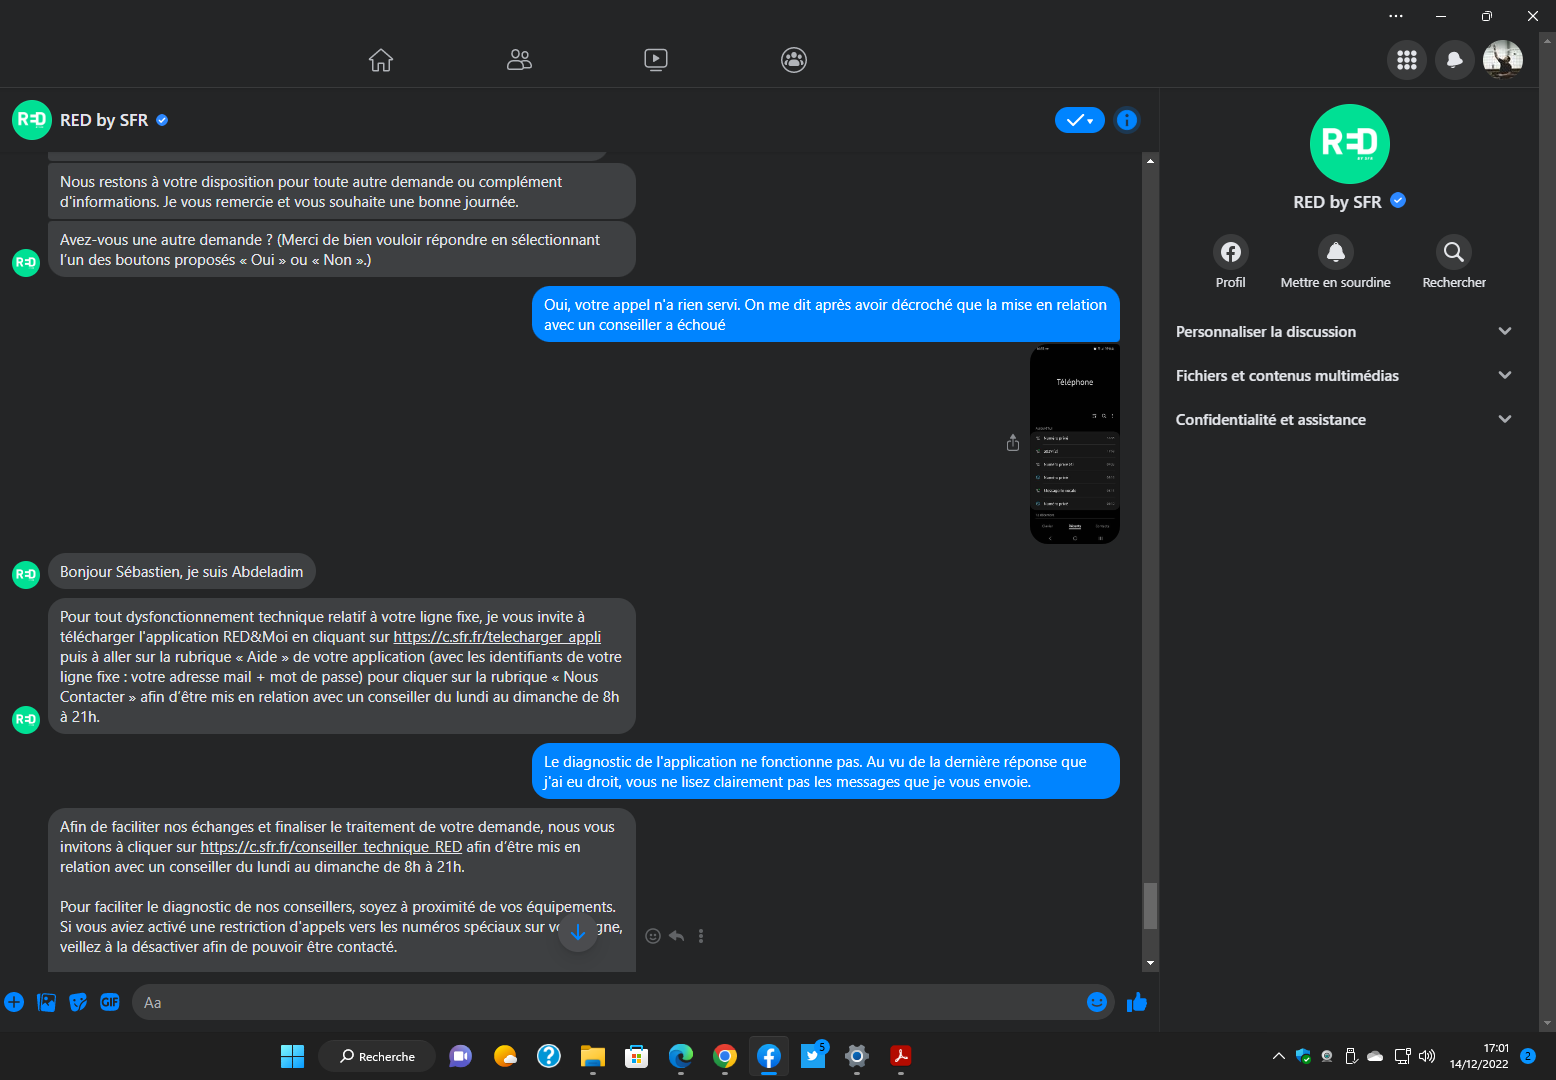Open the Friends icon in top navigation
The height and width of the screenshot is (1080, 1556).
tap(519, 60)
